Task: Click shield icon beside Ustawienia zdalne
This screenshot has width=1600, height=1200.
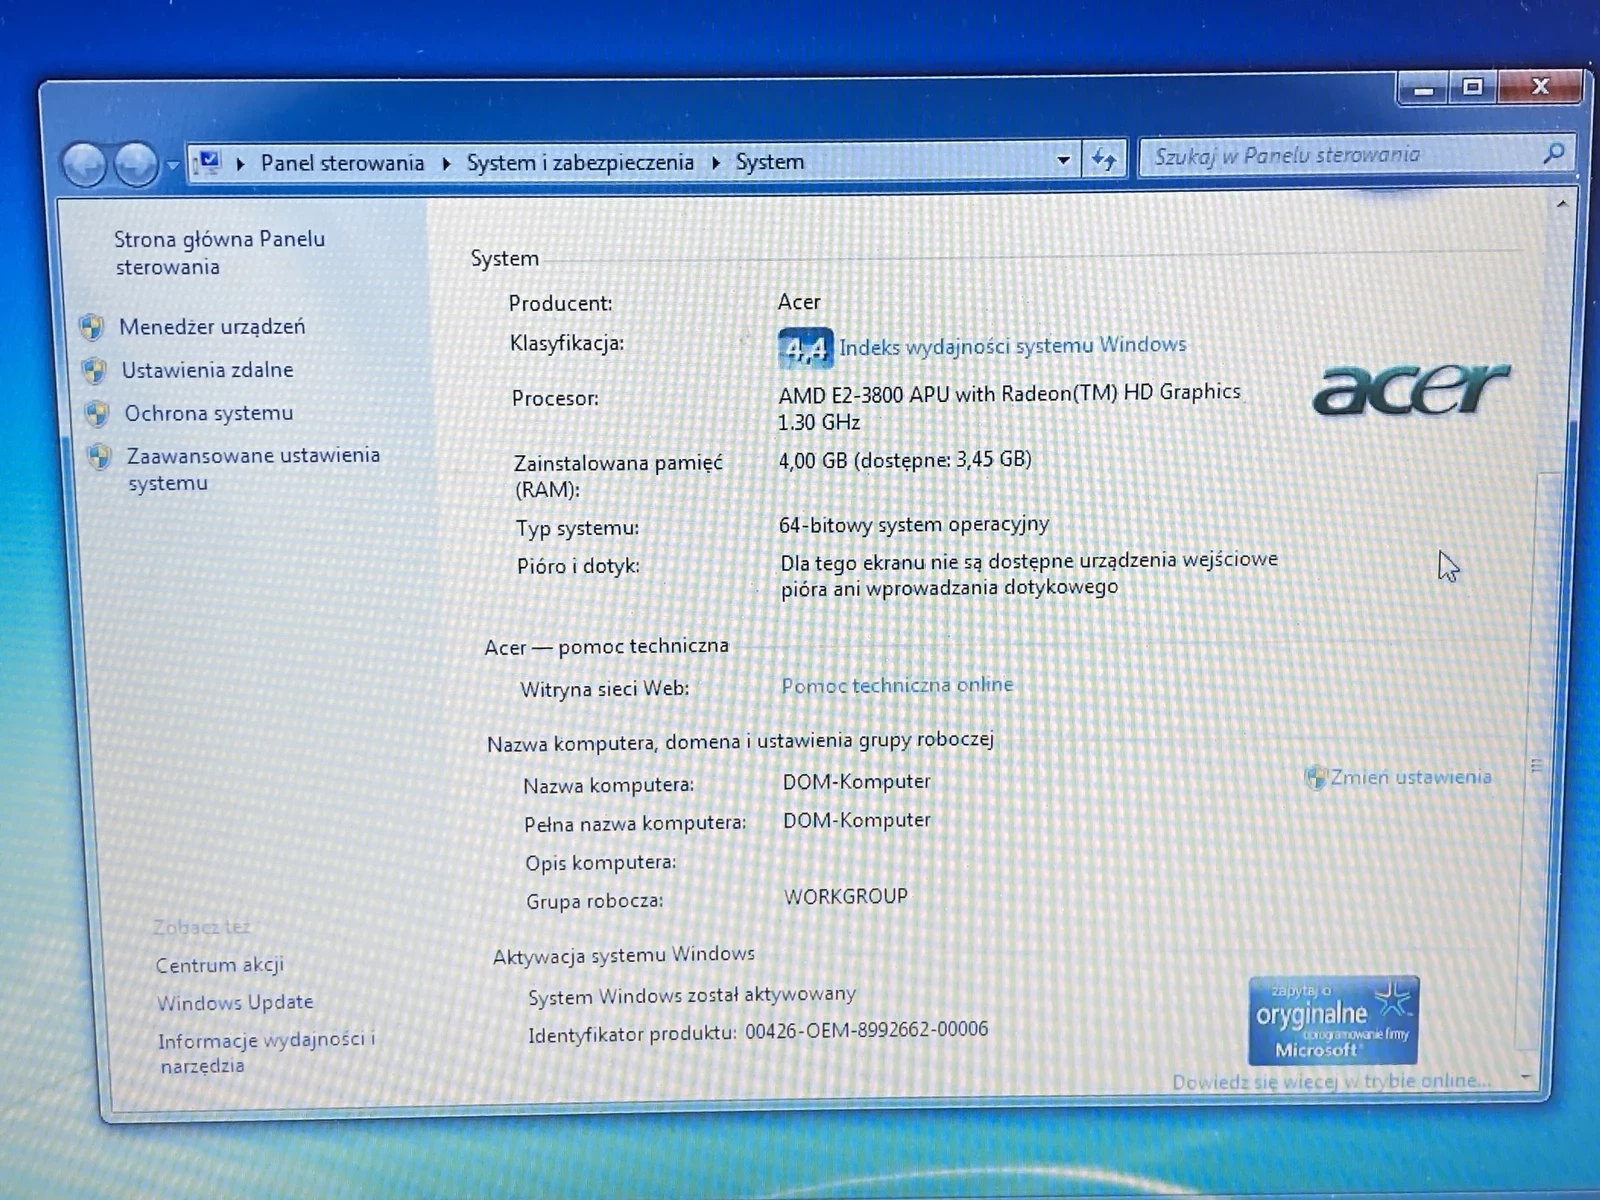Action: (x=94, y=371)
